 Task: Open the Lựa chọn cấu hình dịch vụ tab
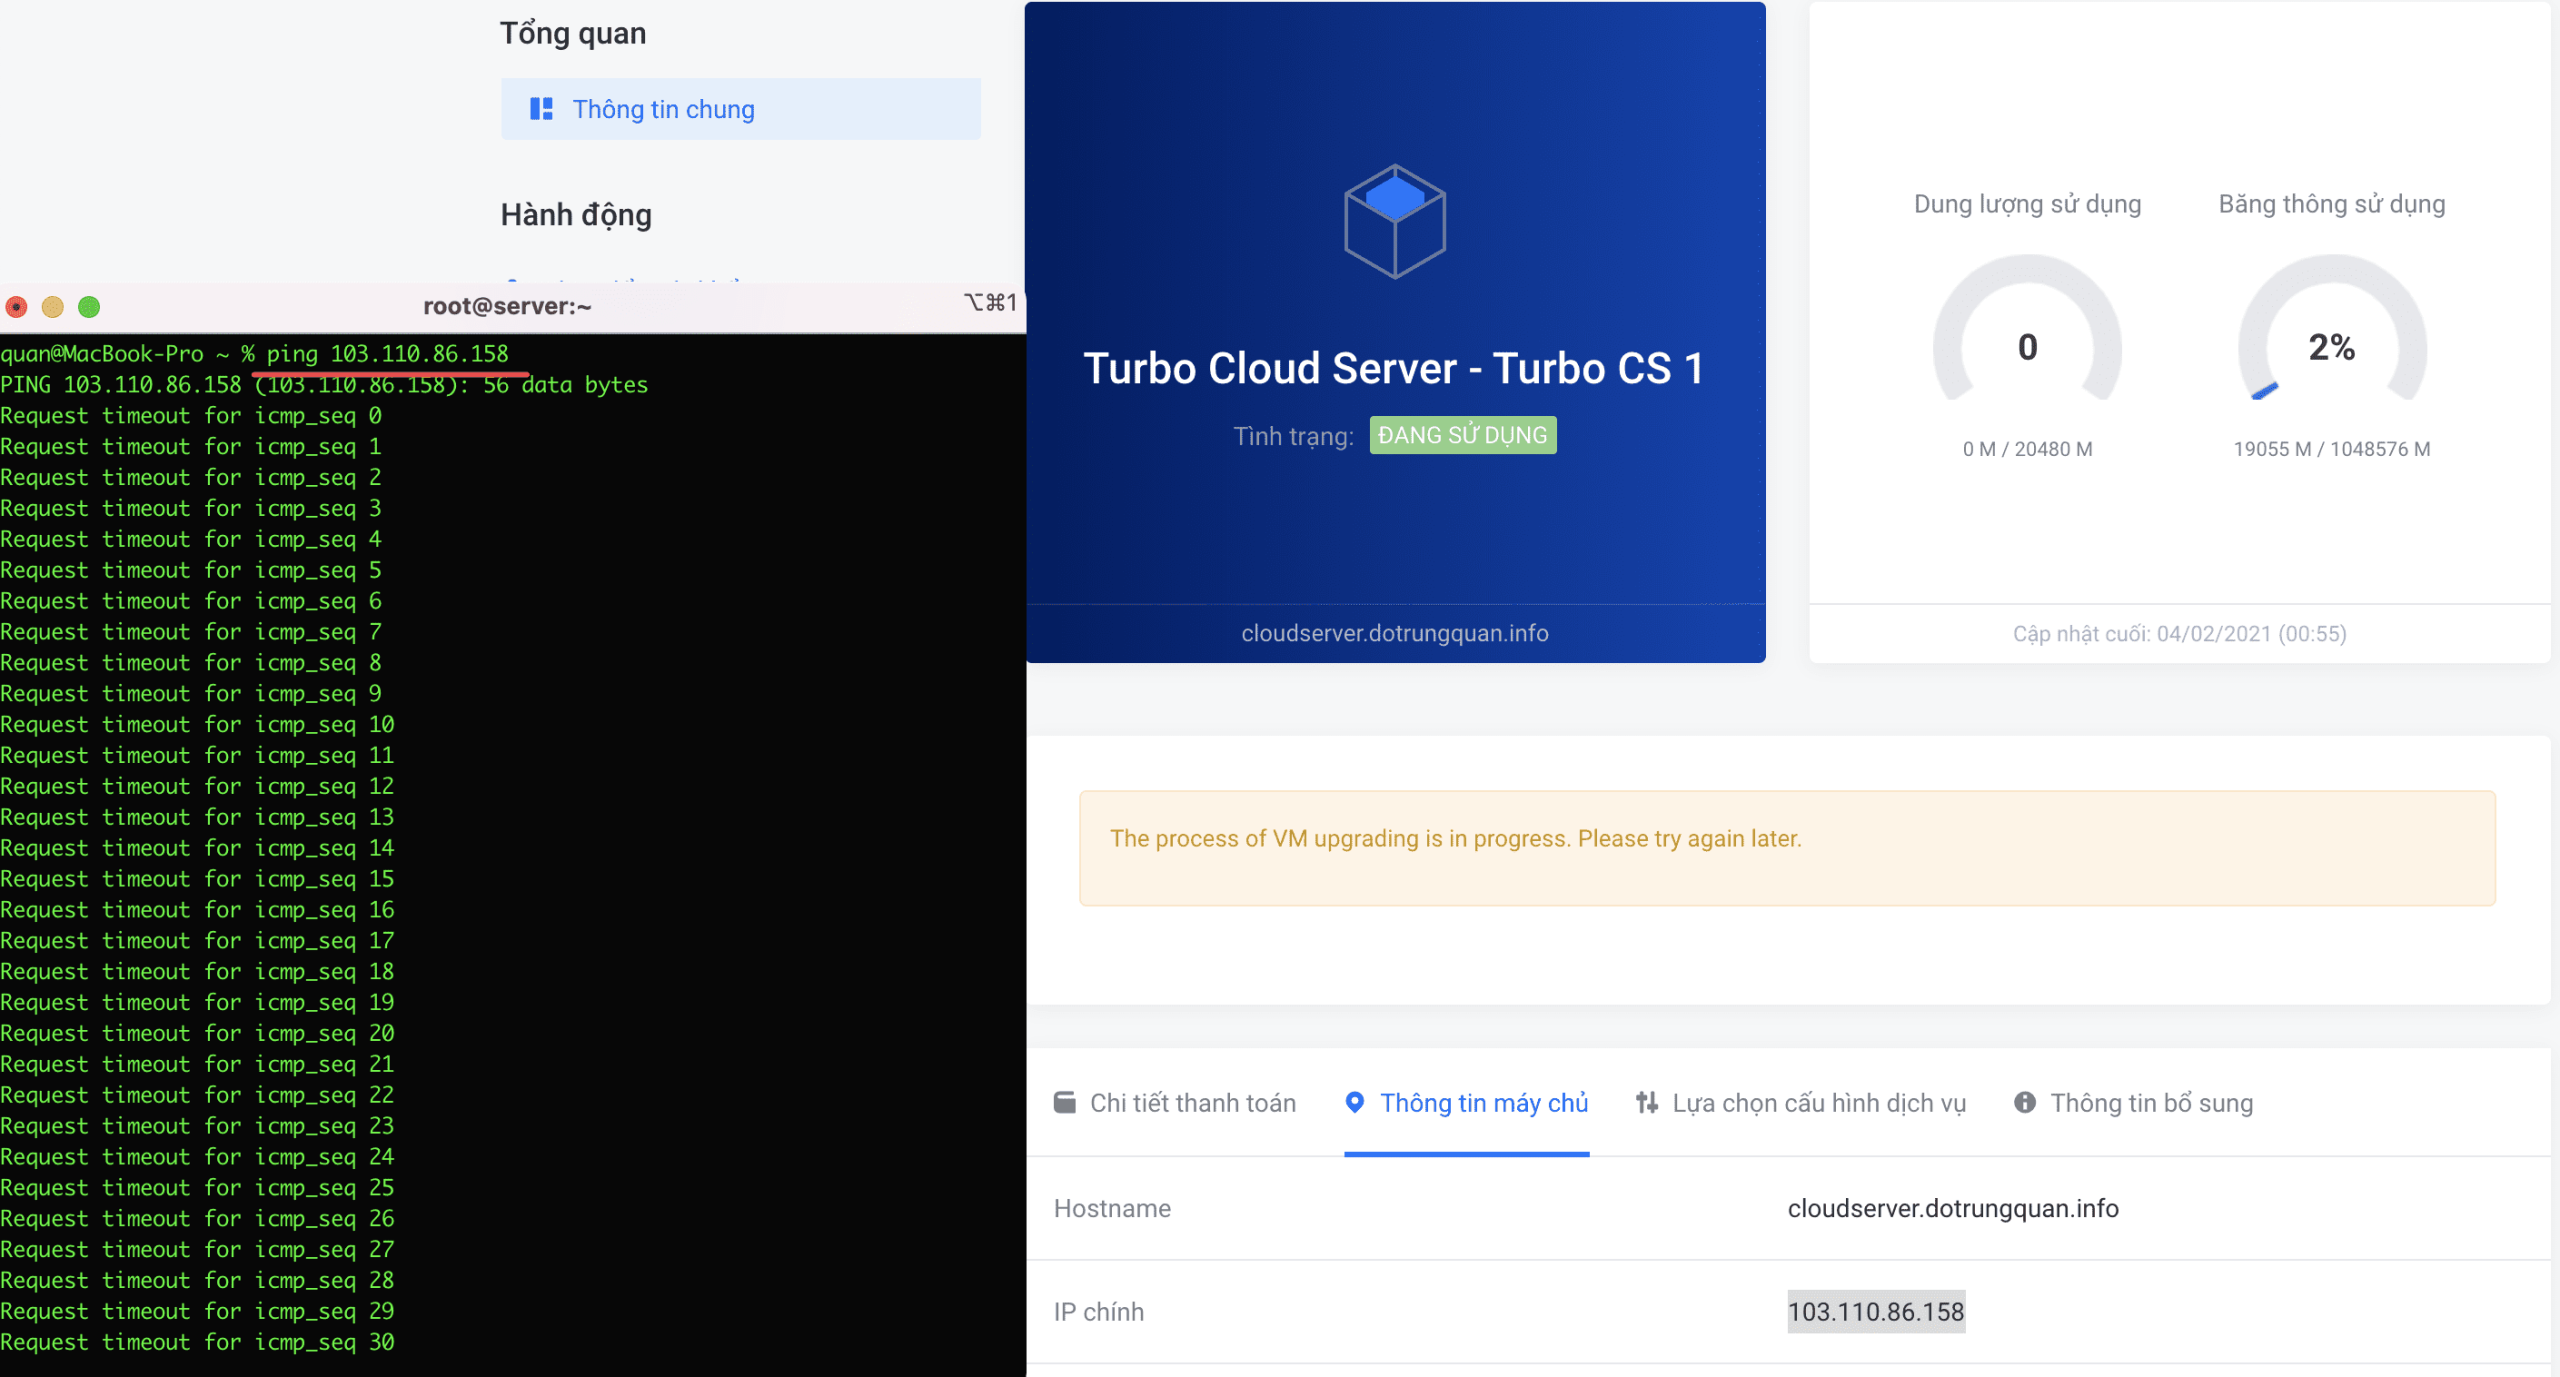[1818, 1103]
